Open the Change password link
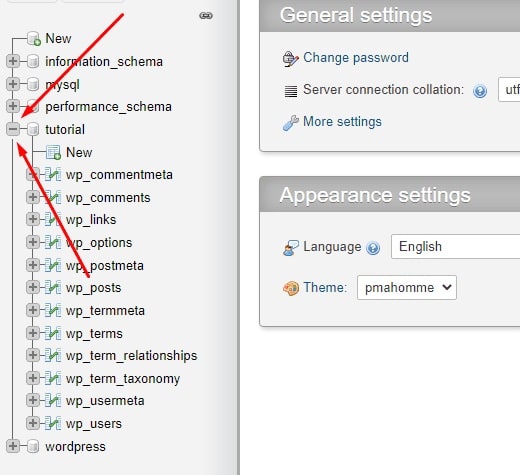 click(x=356, y=58)
